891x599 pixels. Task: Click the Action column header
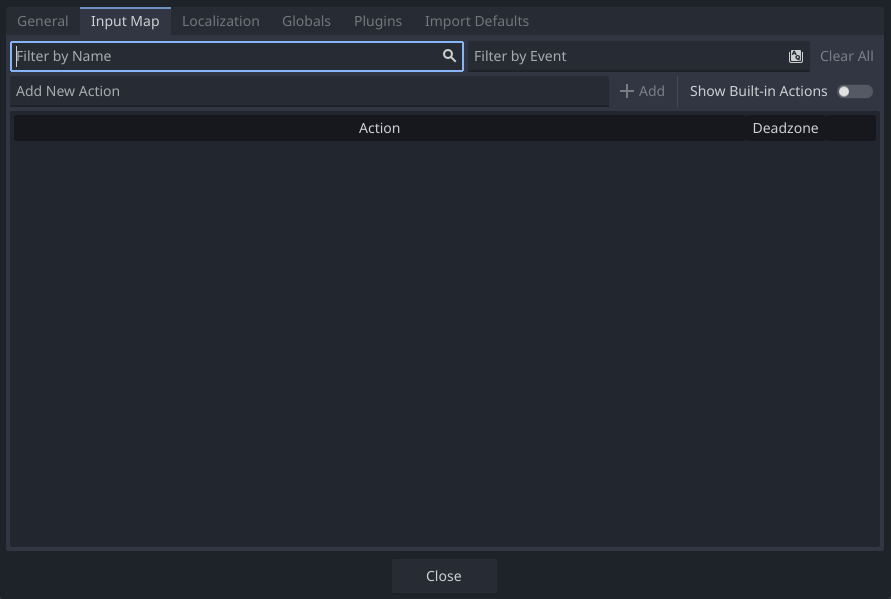379,128
